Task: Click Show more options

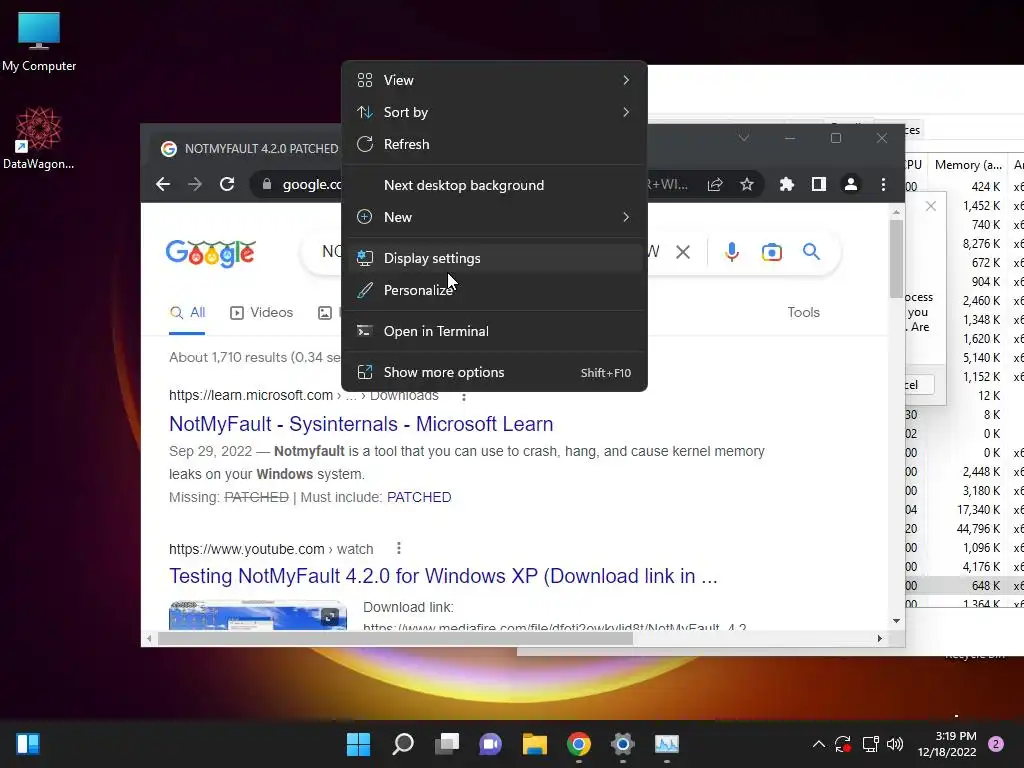Action: (x=494, y=372)
